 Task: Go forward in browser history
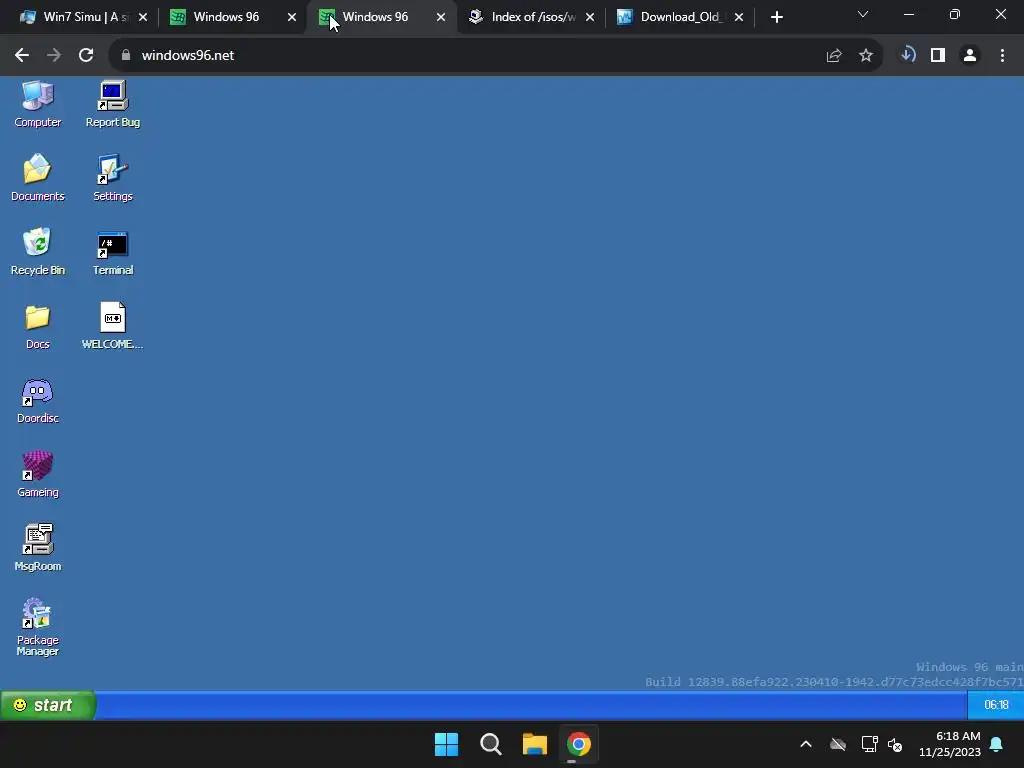tap(54, 56)
